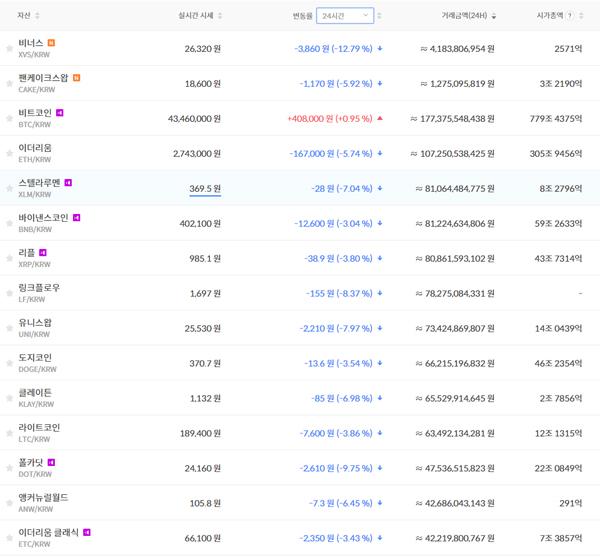Screen dimensions: 600x557
Task: Click the 변동률 column header label
Action: pyautogui.click(x=303, y=16)
